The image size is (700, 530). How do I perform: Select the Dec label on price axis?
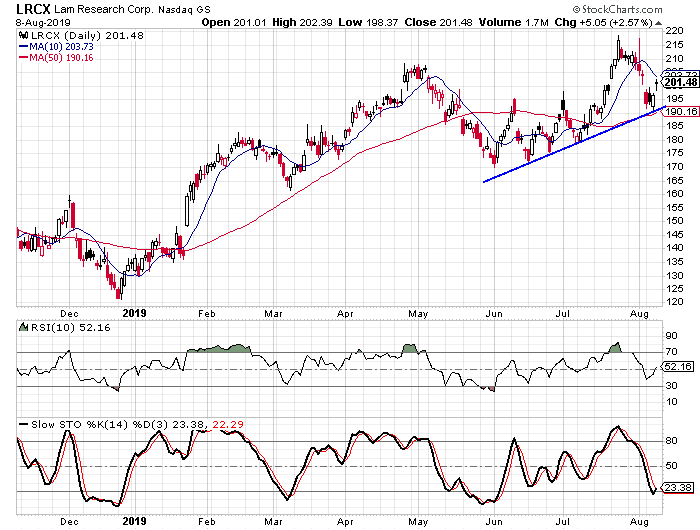(x=69, y=310)
